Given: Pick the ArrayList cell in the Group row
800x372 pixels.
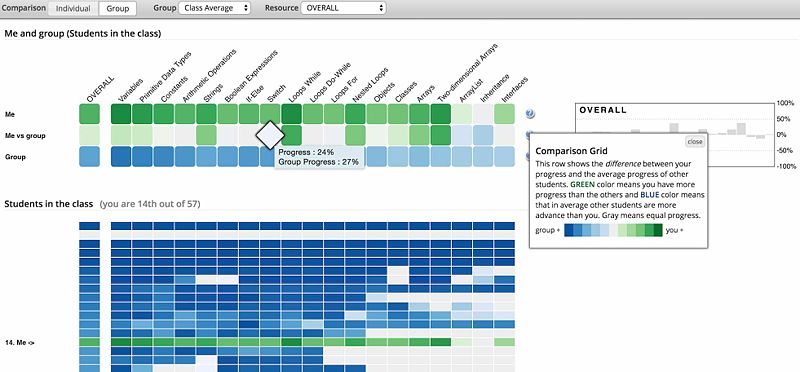Looking at the screenshot, I should (x=461, y=157).
